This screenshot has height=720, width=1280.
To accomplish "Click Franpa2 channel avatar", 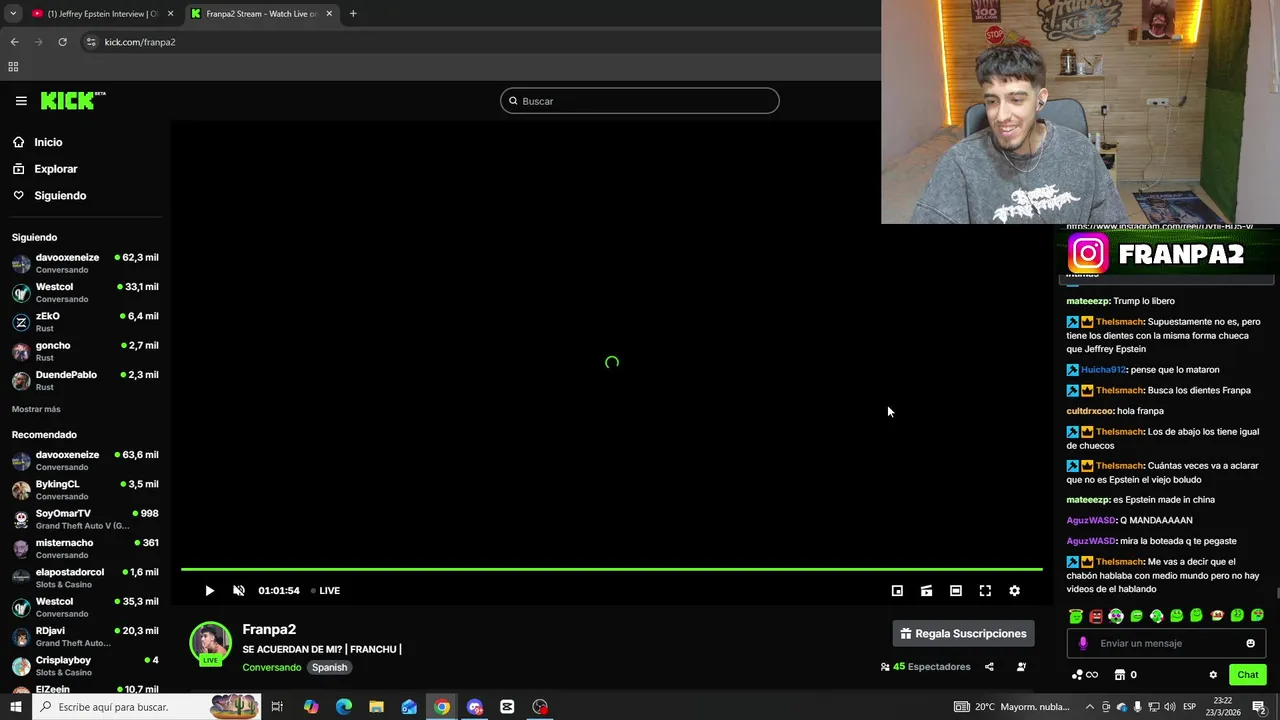I will (x=210, y=643).
